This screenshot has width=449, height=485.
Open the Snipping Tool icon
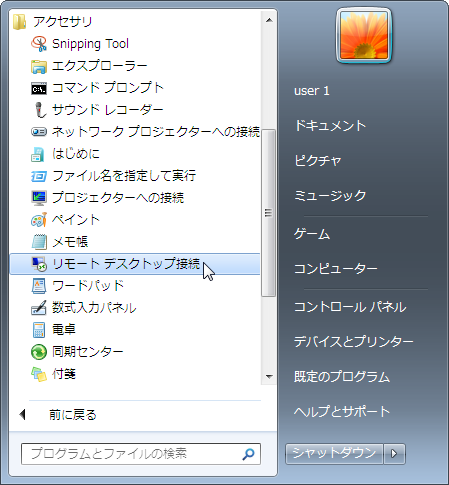[x=39, y=44]
